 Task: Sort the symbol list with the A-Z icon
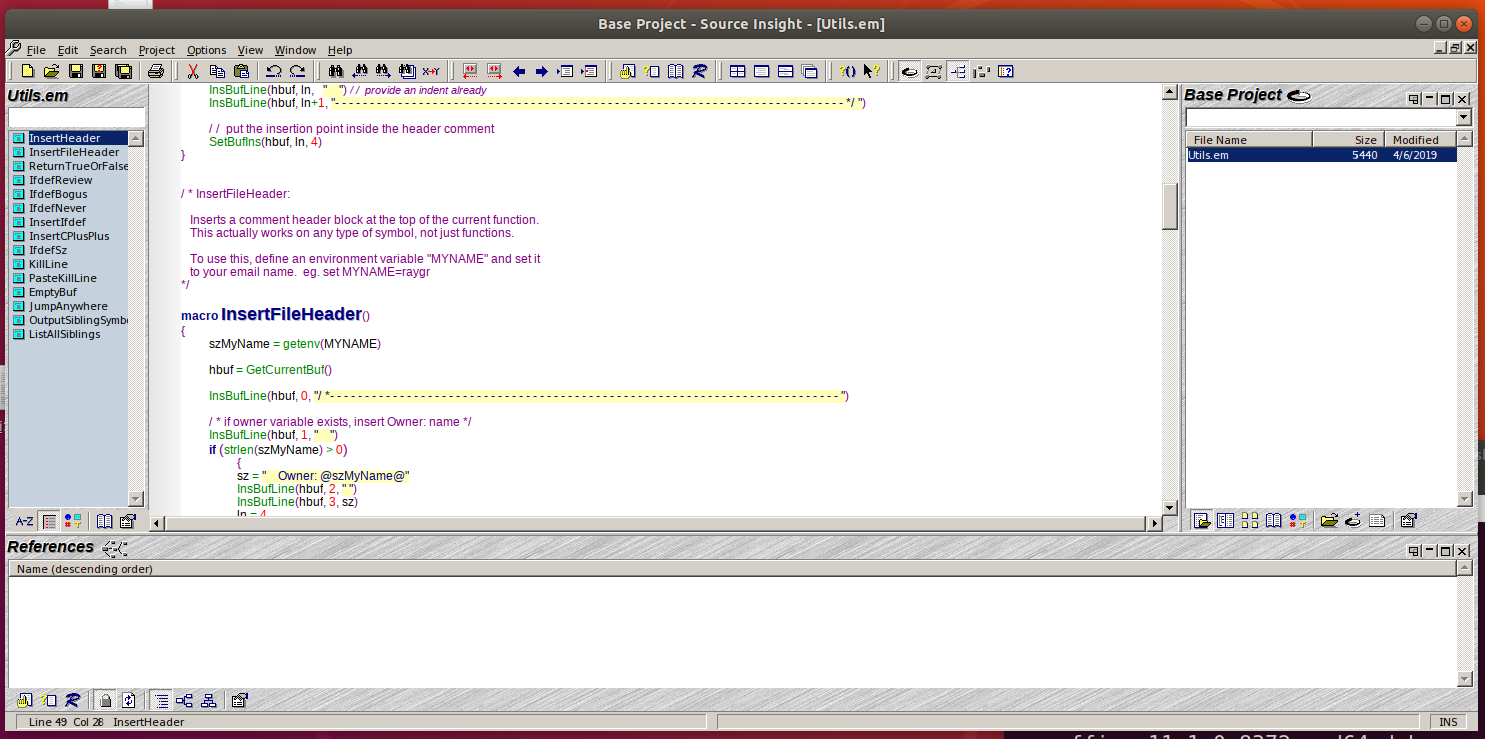point(24,521)
